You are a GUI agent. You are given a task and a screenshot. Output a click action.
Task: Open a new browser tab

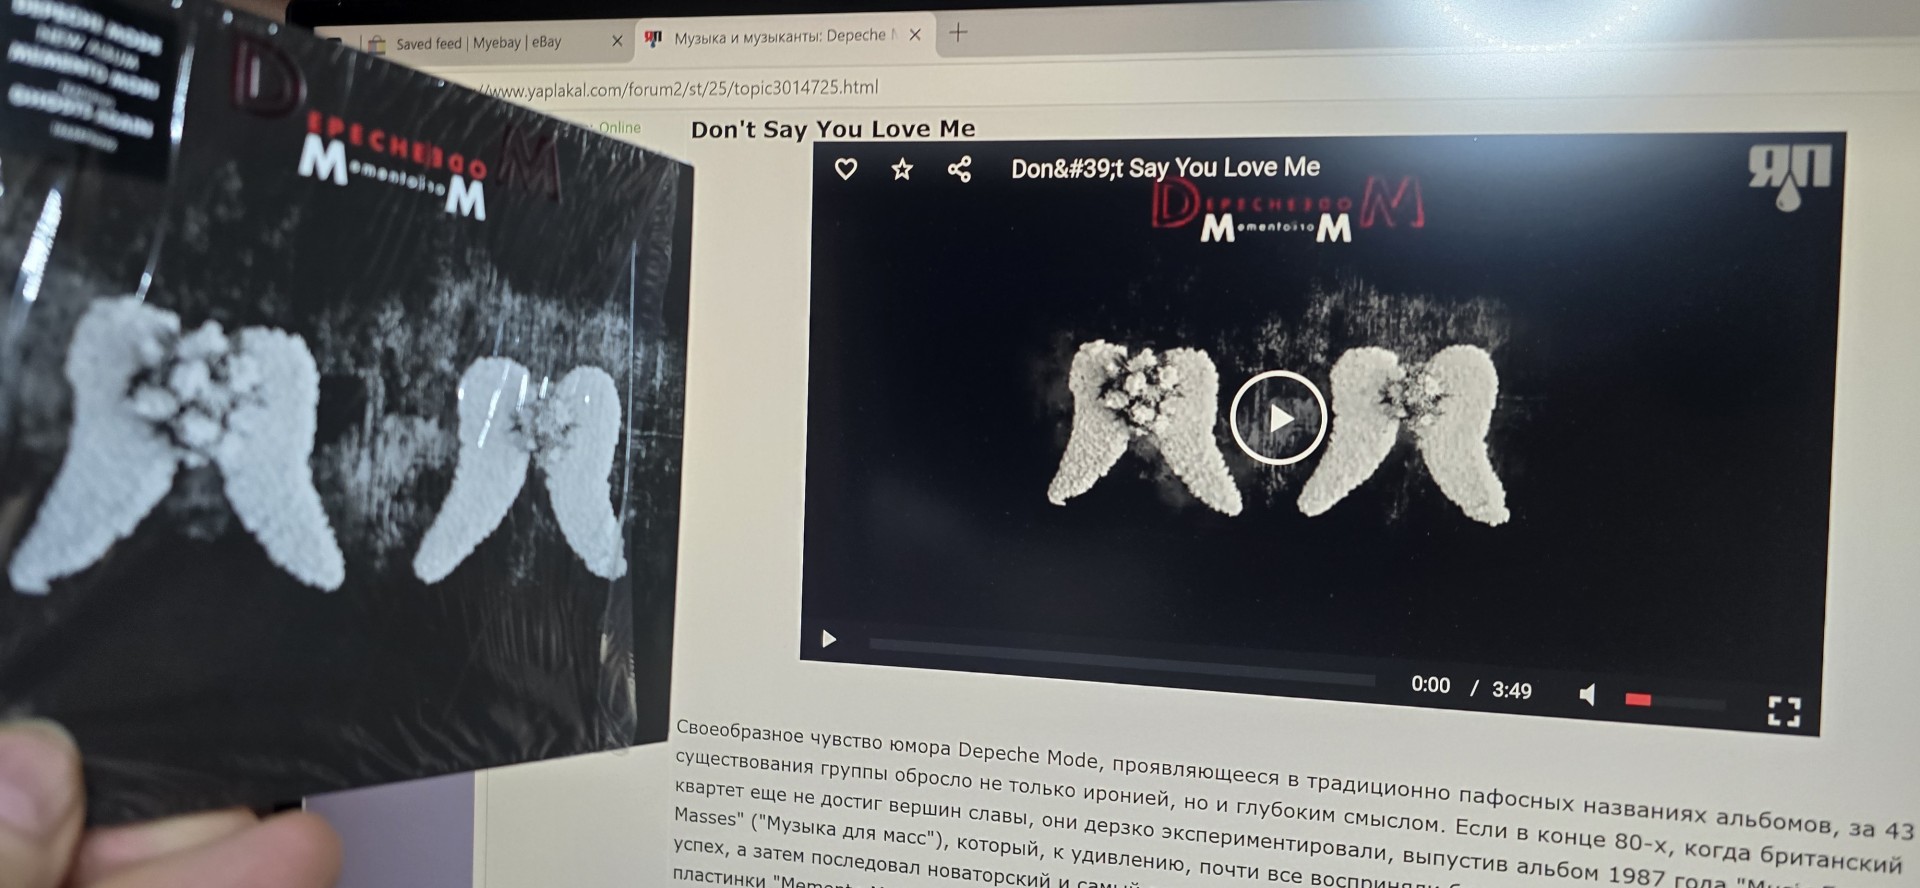click(x=958, y=33)
